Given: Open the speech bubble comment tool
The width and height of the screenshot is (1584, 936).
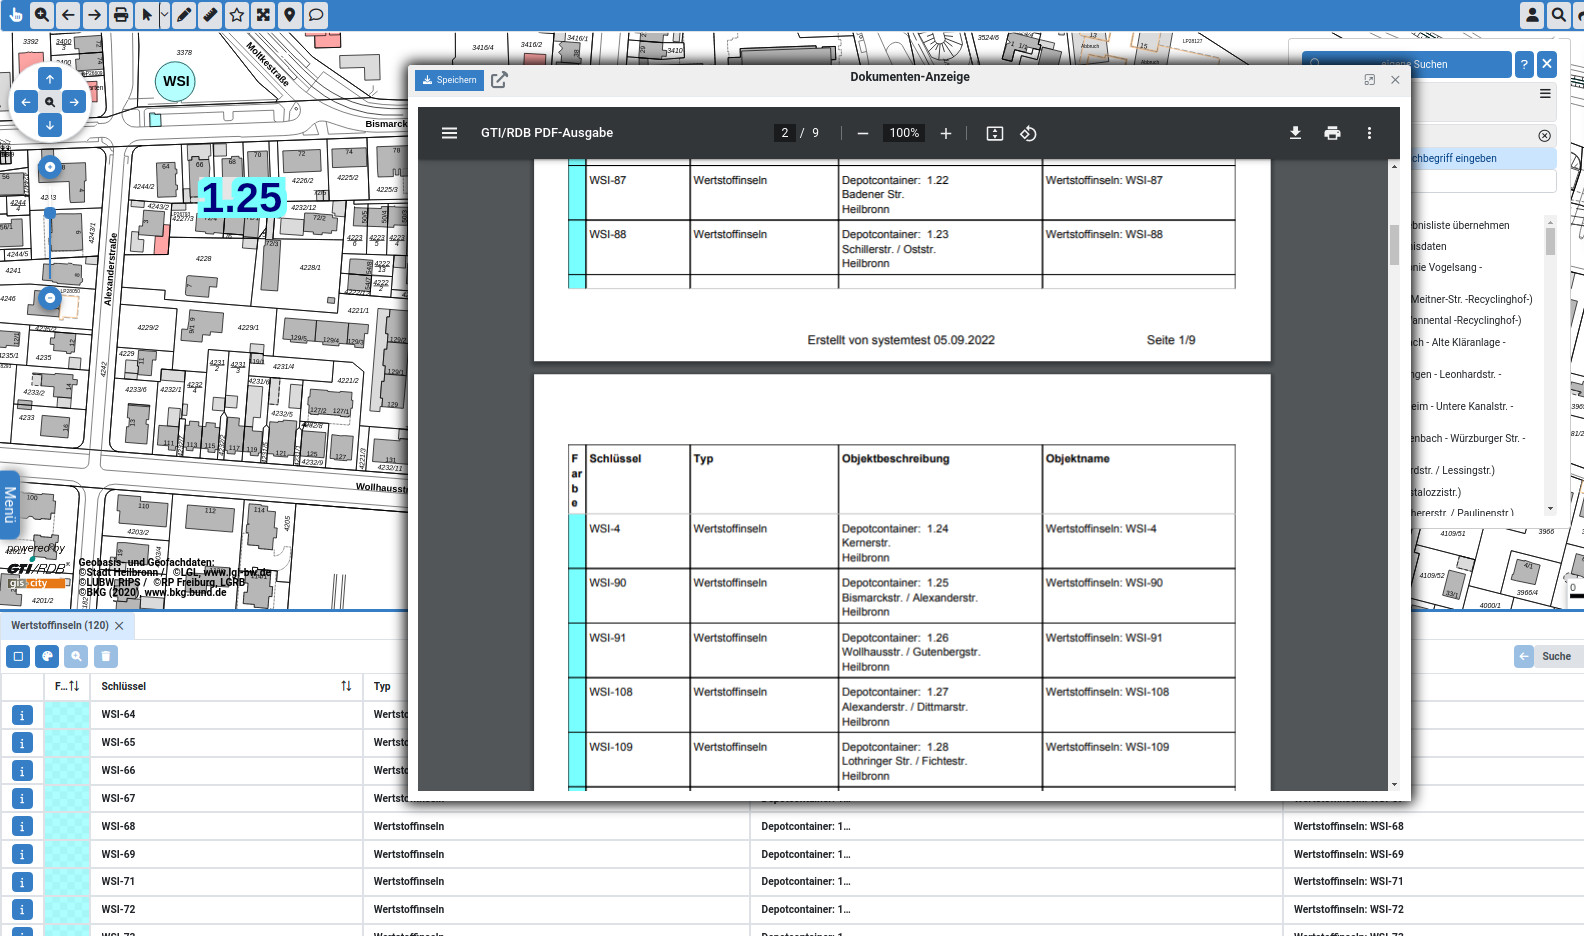Looking at the screenshot, I should pyautogui.click(x=315, y=15).
